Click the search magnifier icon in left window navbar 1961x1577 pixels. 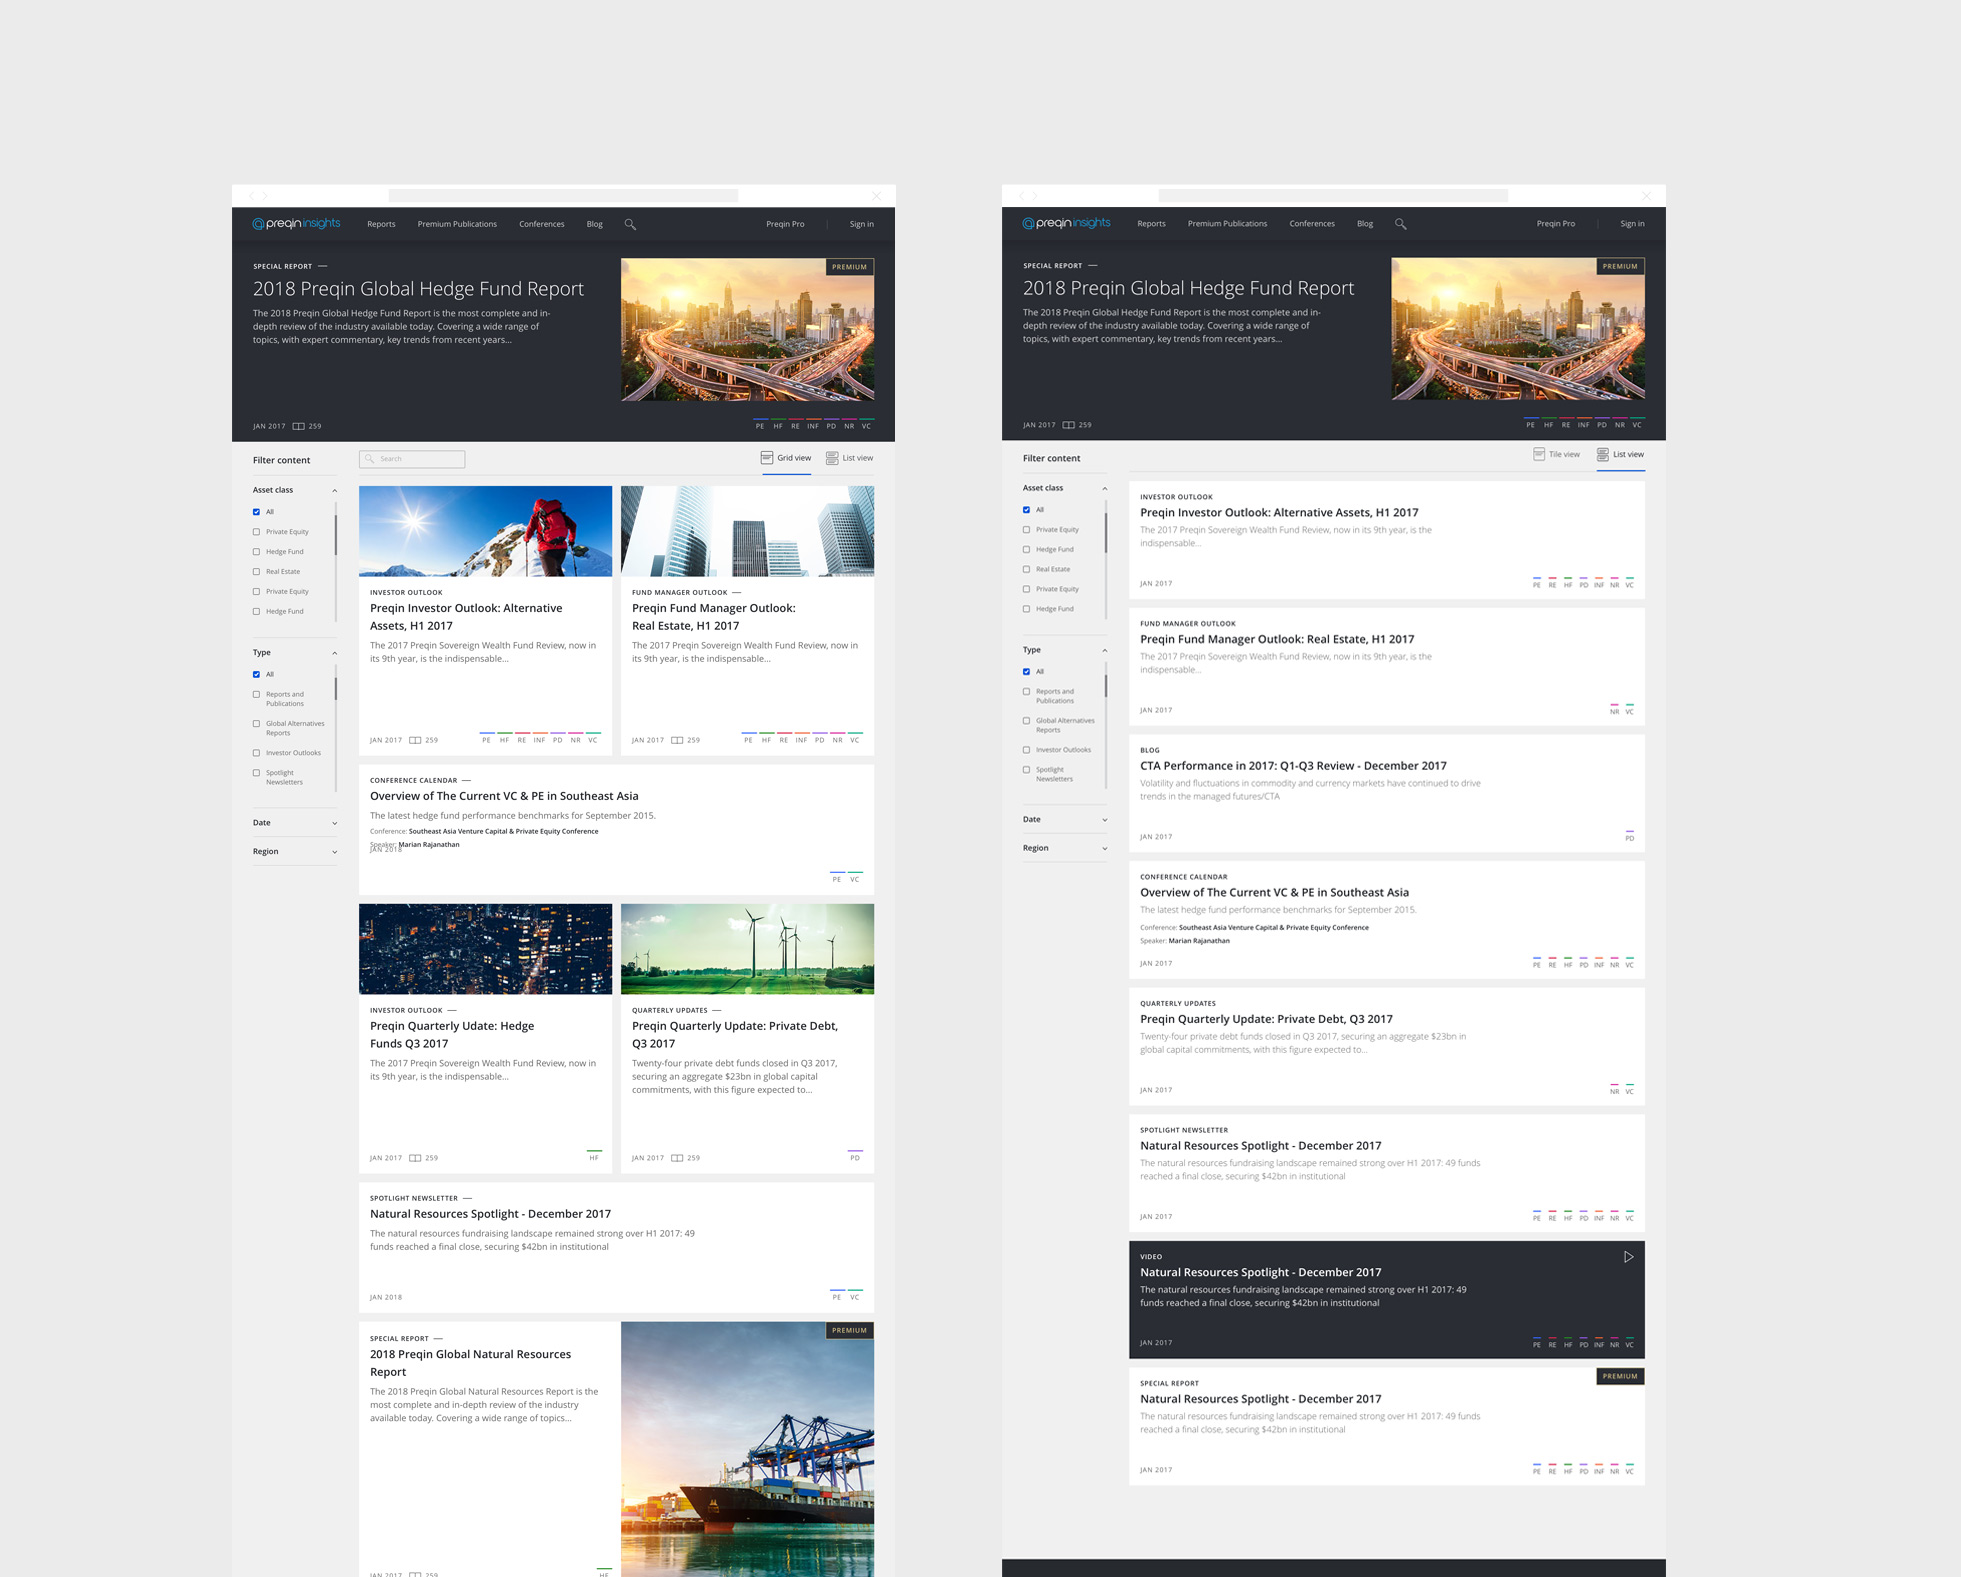(x=630, y=224)
